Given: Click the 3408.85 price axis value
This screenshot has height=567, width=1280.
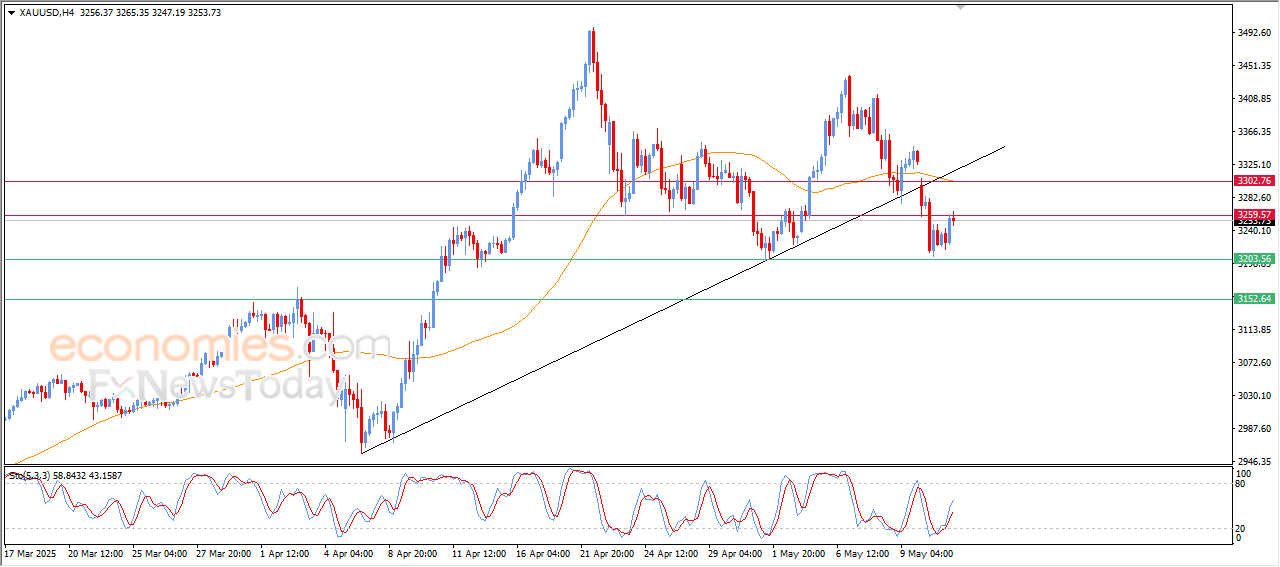Looking at the screenshot, I should pos(1255,99).
